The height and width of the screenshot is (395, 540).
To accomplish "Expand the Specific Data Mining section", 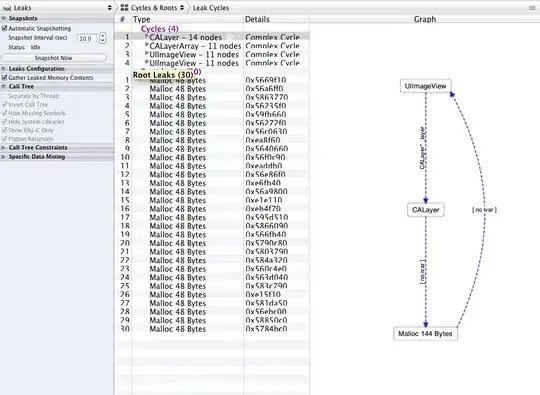I will 3,157.
